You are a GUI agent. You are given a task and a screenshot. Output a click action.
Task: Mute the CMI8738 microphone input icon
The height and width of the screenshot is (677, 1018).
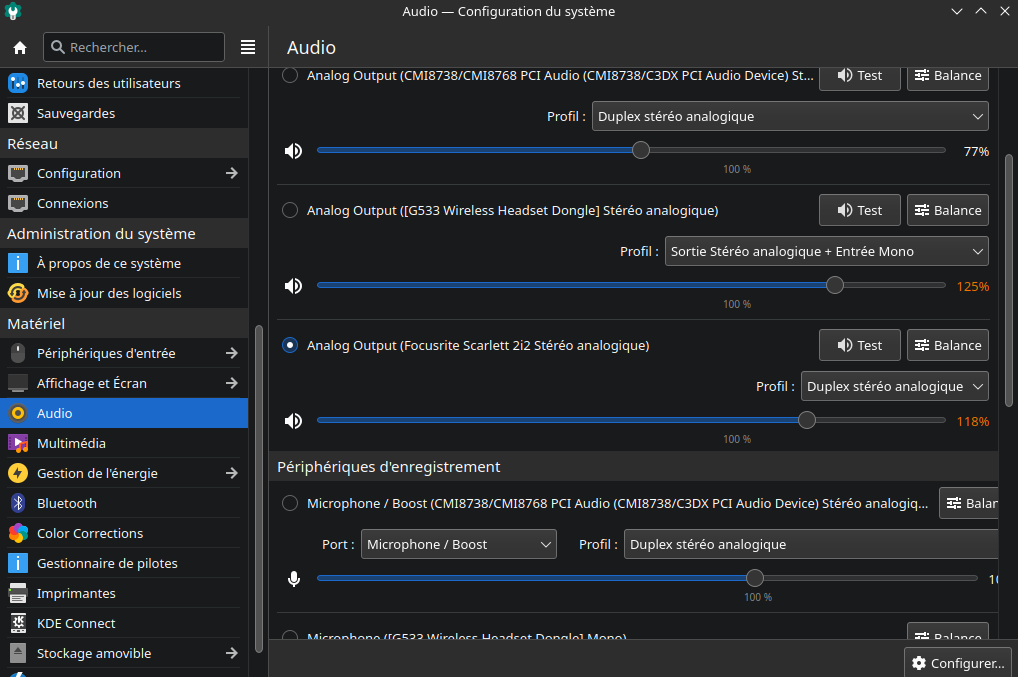point(293,579)
